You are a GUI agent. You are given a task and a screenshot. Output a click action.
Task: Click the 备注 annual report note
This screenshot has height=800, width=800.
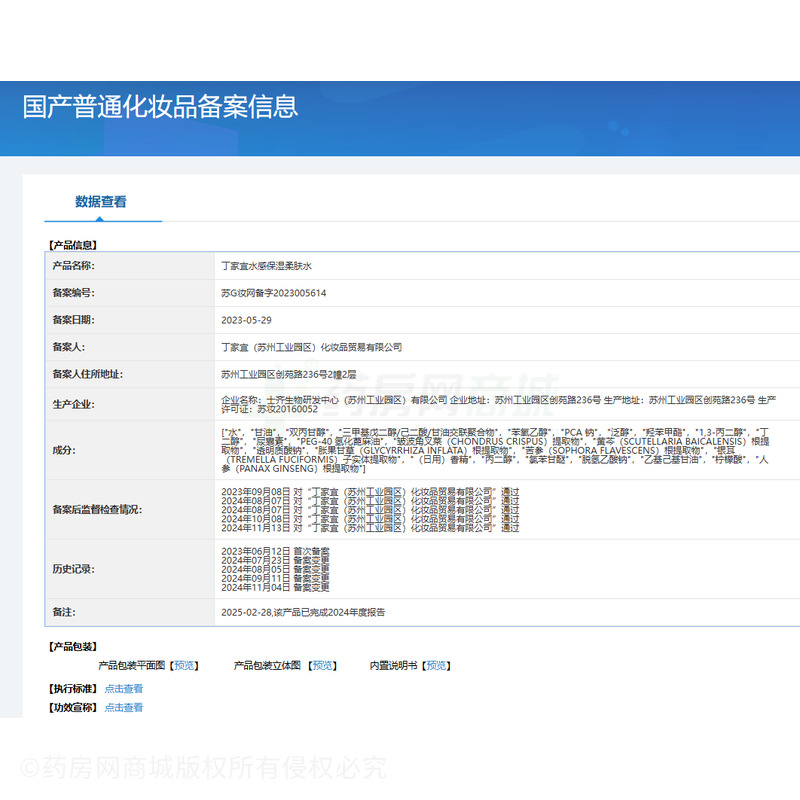302,611
